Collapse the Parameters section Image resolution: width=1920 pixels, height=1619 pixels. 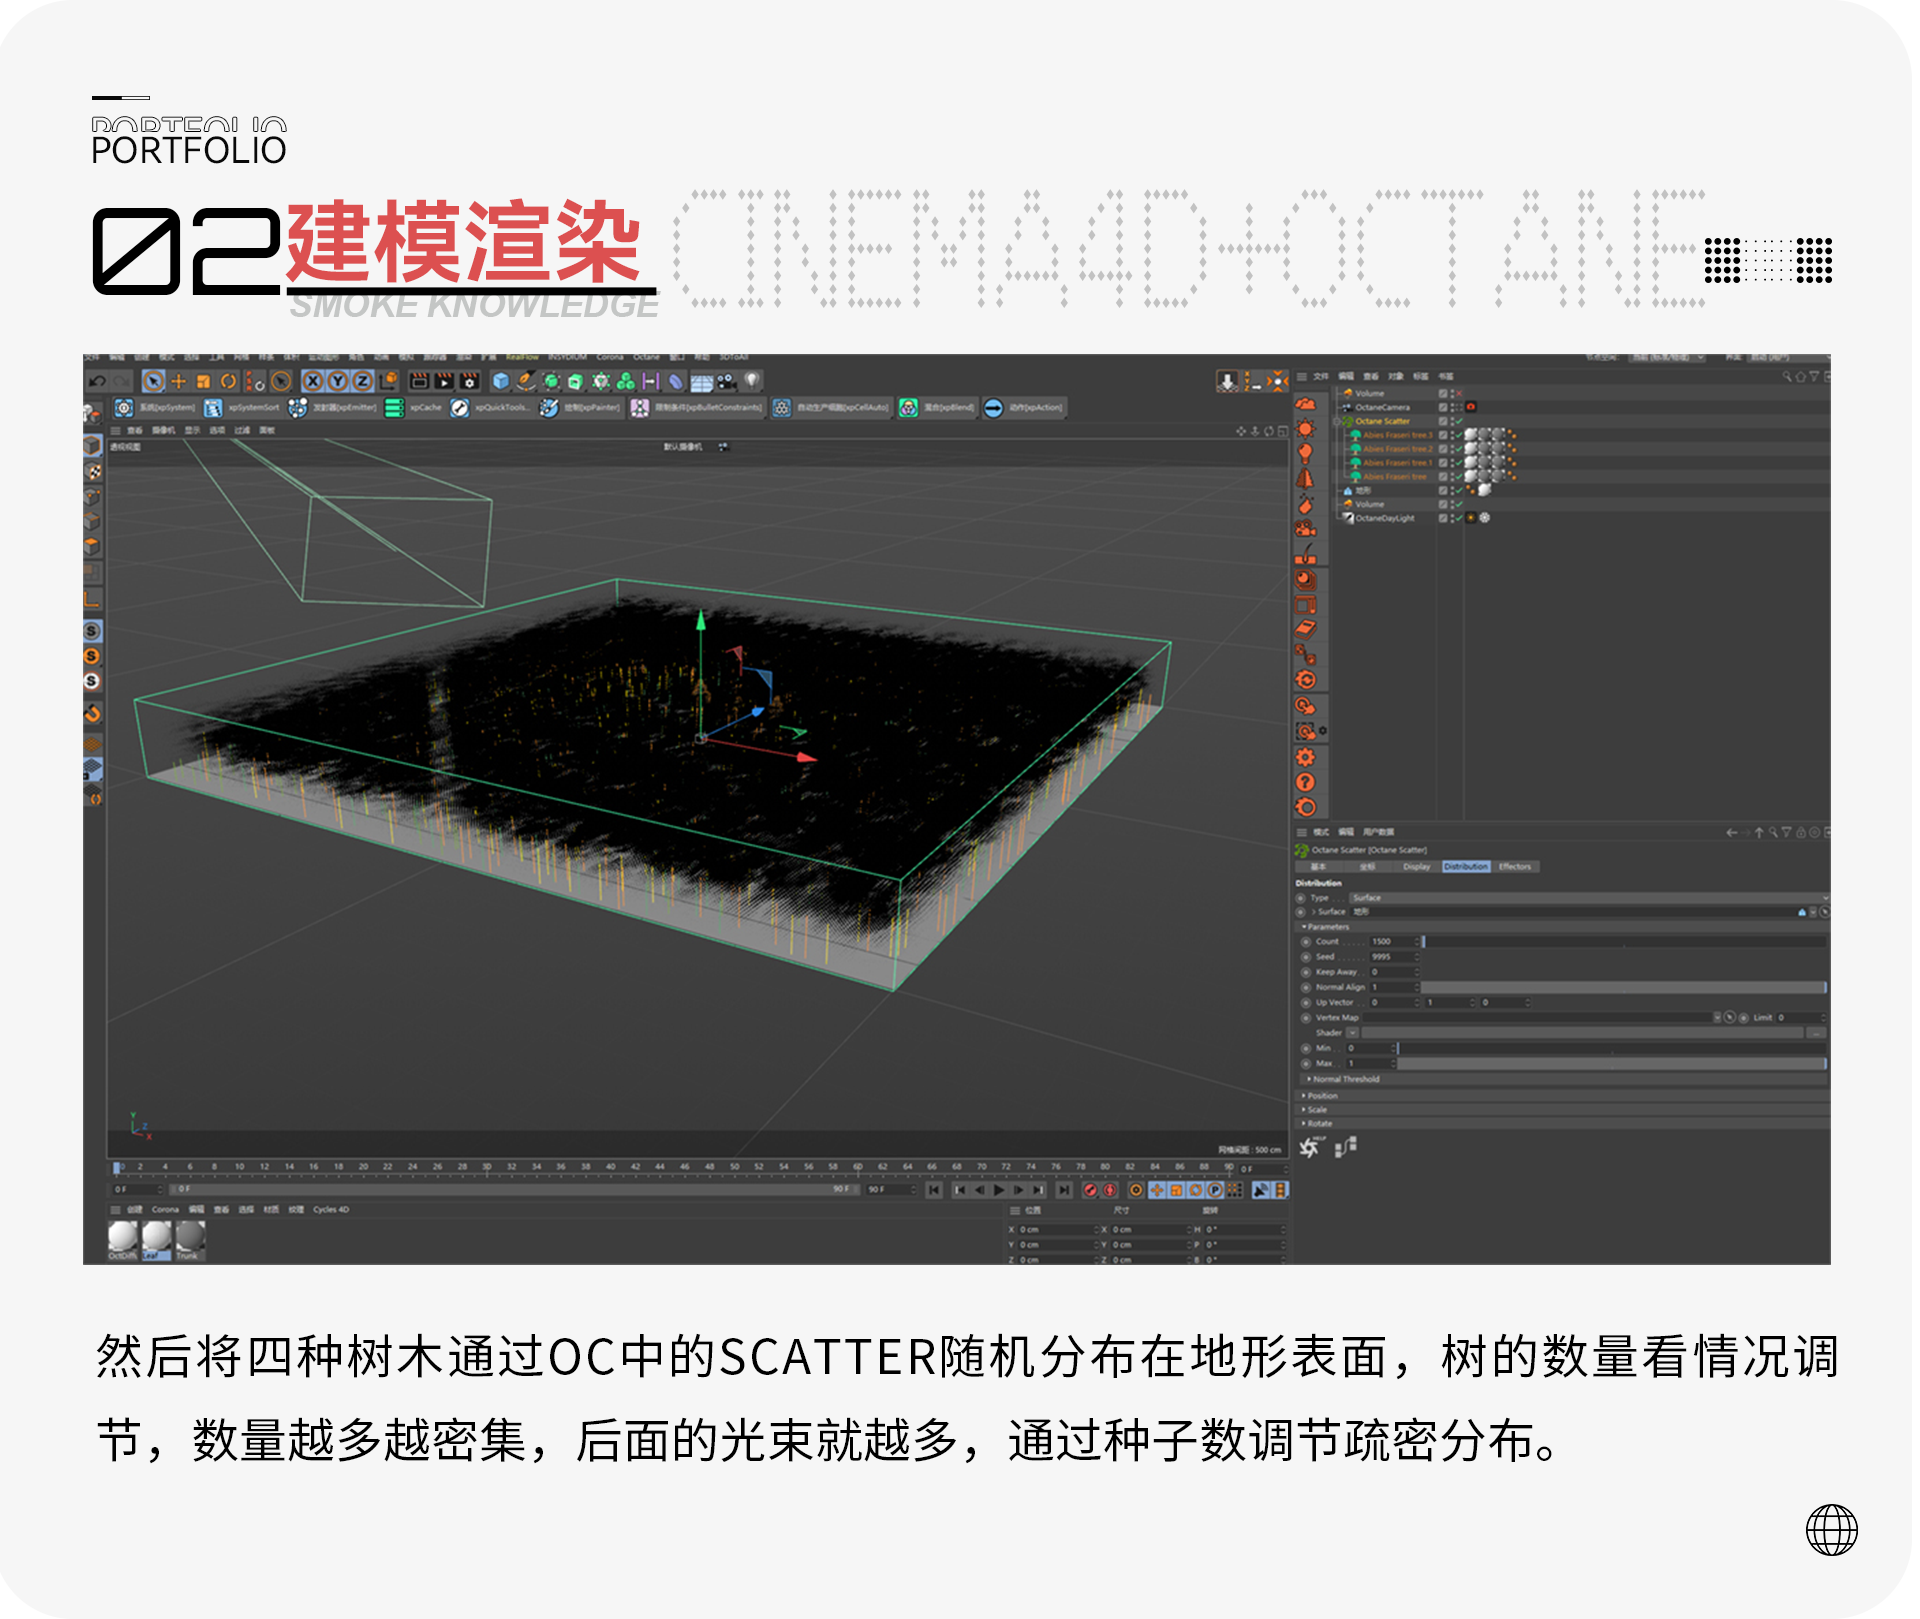coord(1304,927)
